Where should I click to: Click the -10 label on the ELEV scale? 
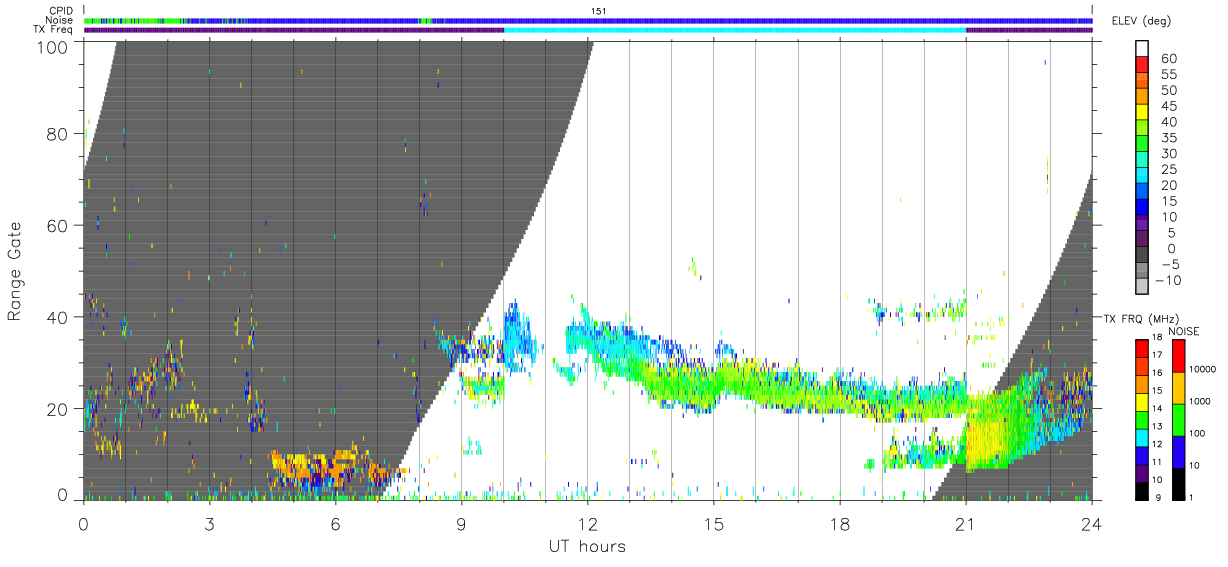(1166, 281)
